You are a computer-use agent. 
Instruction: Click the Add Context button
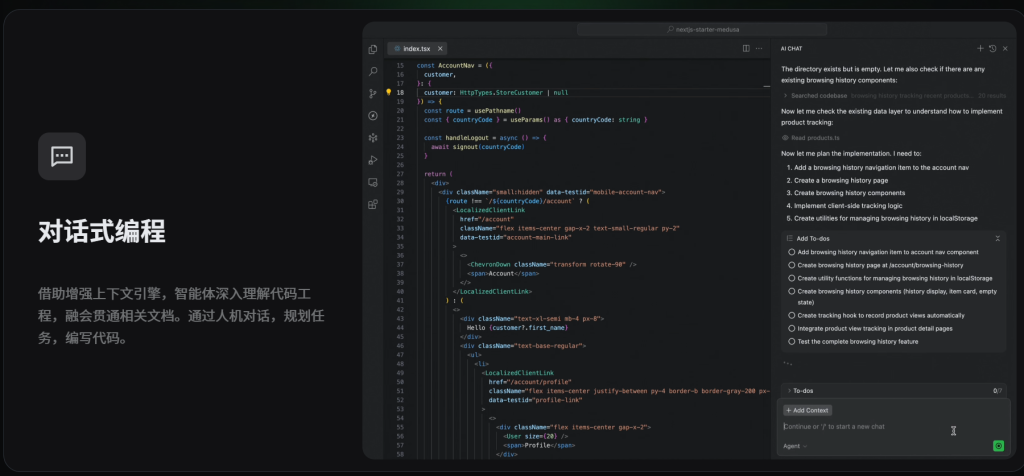807,410
